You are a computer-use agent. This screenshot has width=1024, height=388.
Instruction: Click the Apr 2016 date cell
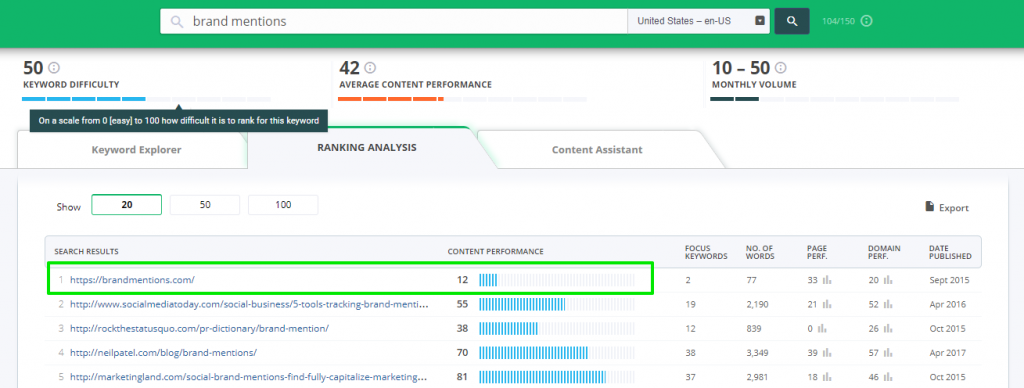coord(948,304)
